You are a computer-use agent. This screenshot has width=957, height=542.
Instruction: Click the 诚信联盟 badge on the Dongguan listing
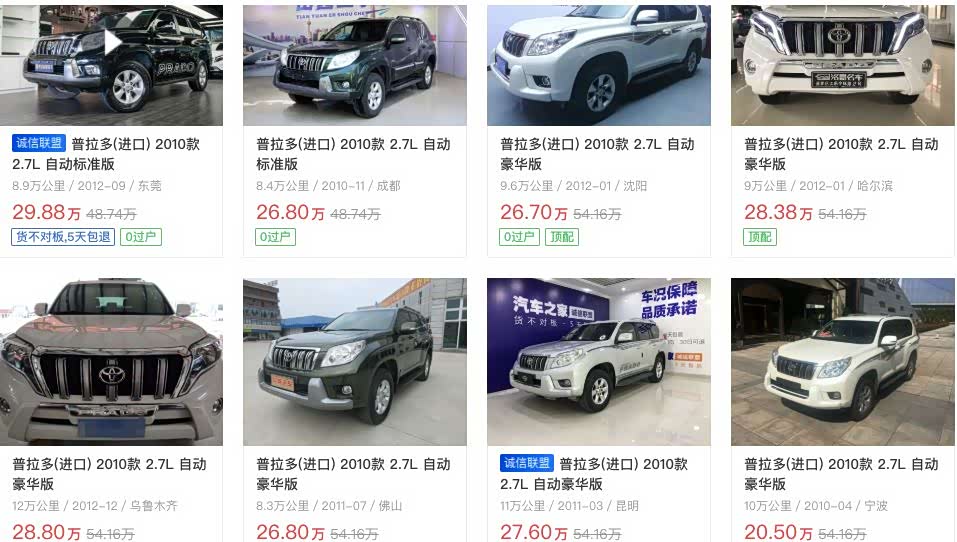[39, 143]
